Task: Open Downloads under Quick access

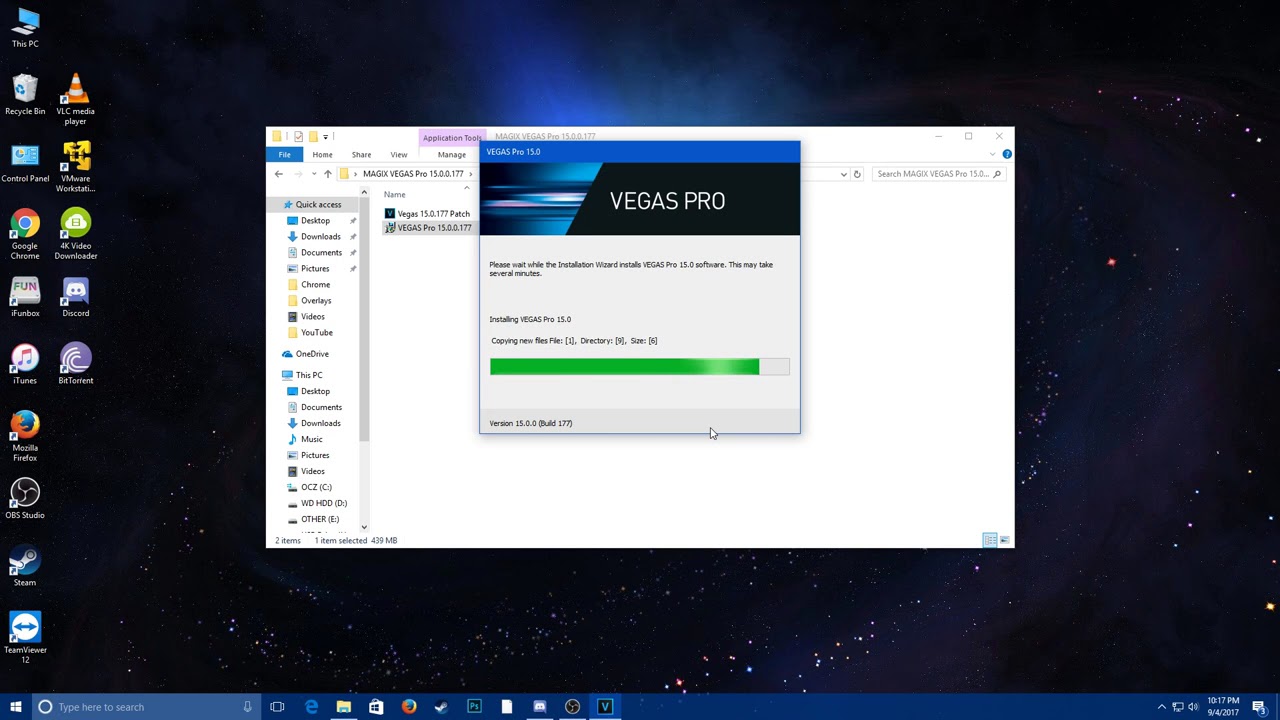Action: (320, 236)
